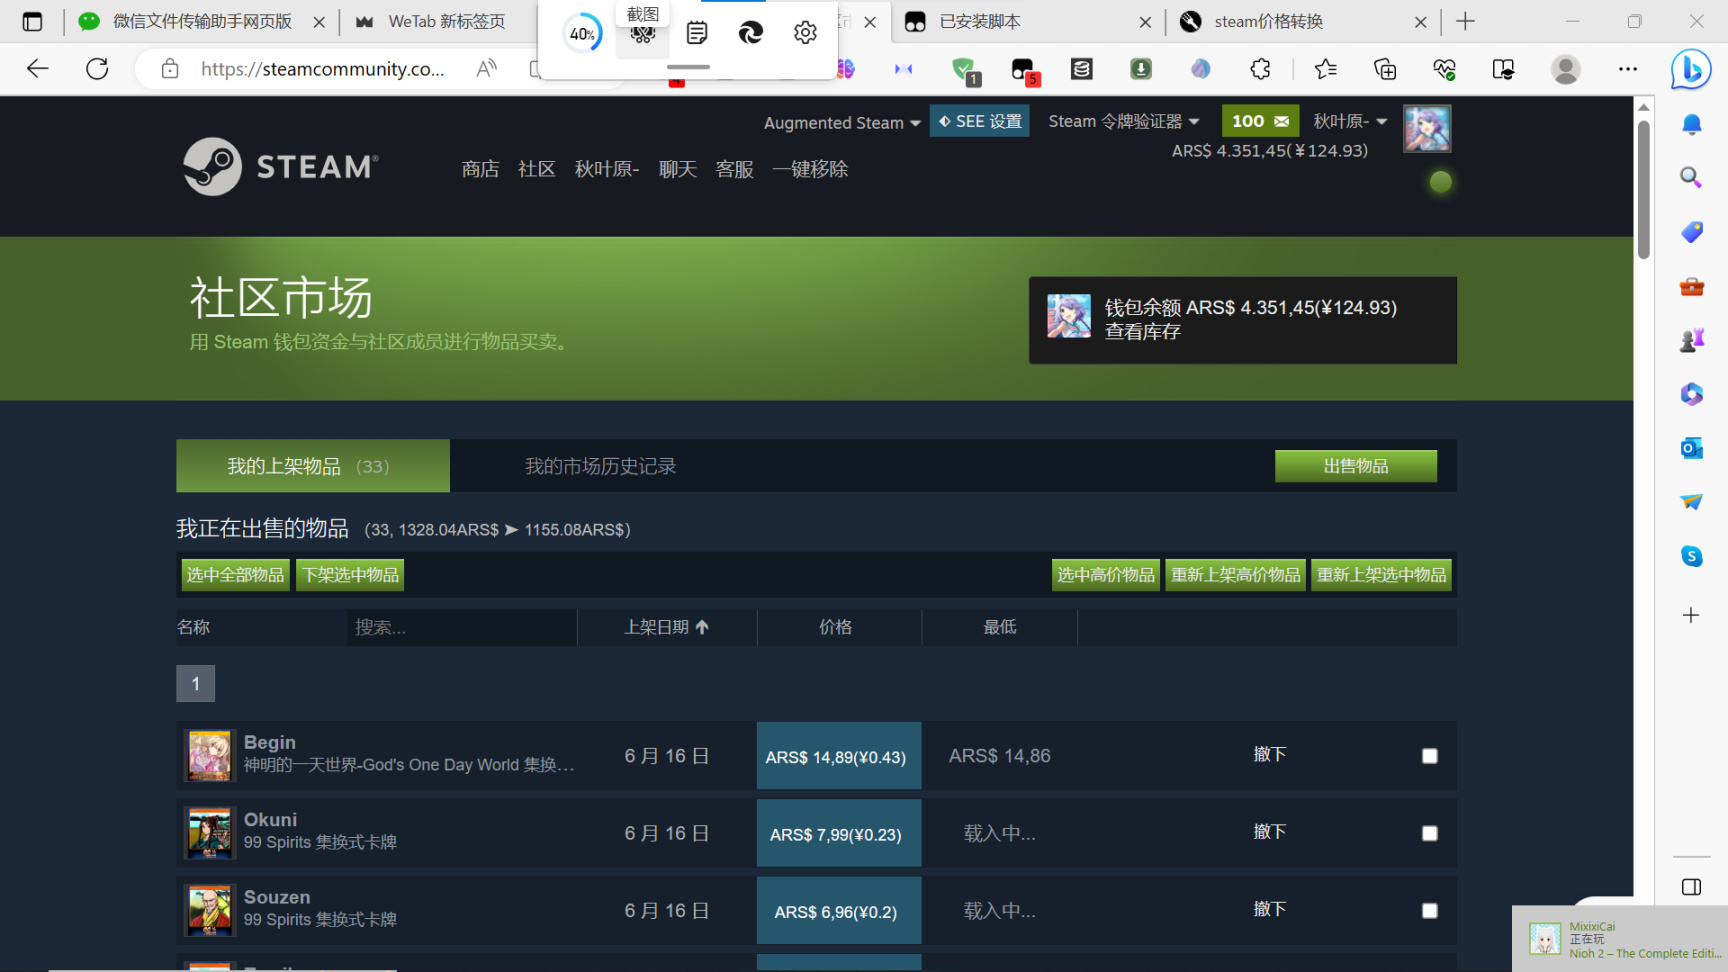Screen dimensions: 1728x972
Task: Click the plus icon to customize sidebar
Action: coord(1691,615)
